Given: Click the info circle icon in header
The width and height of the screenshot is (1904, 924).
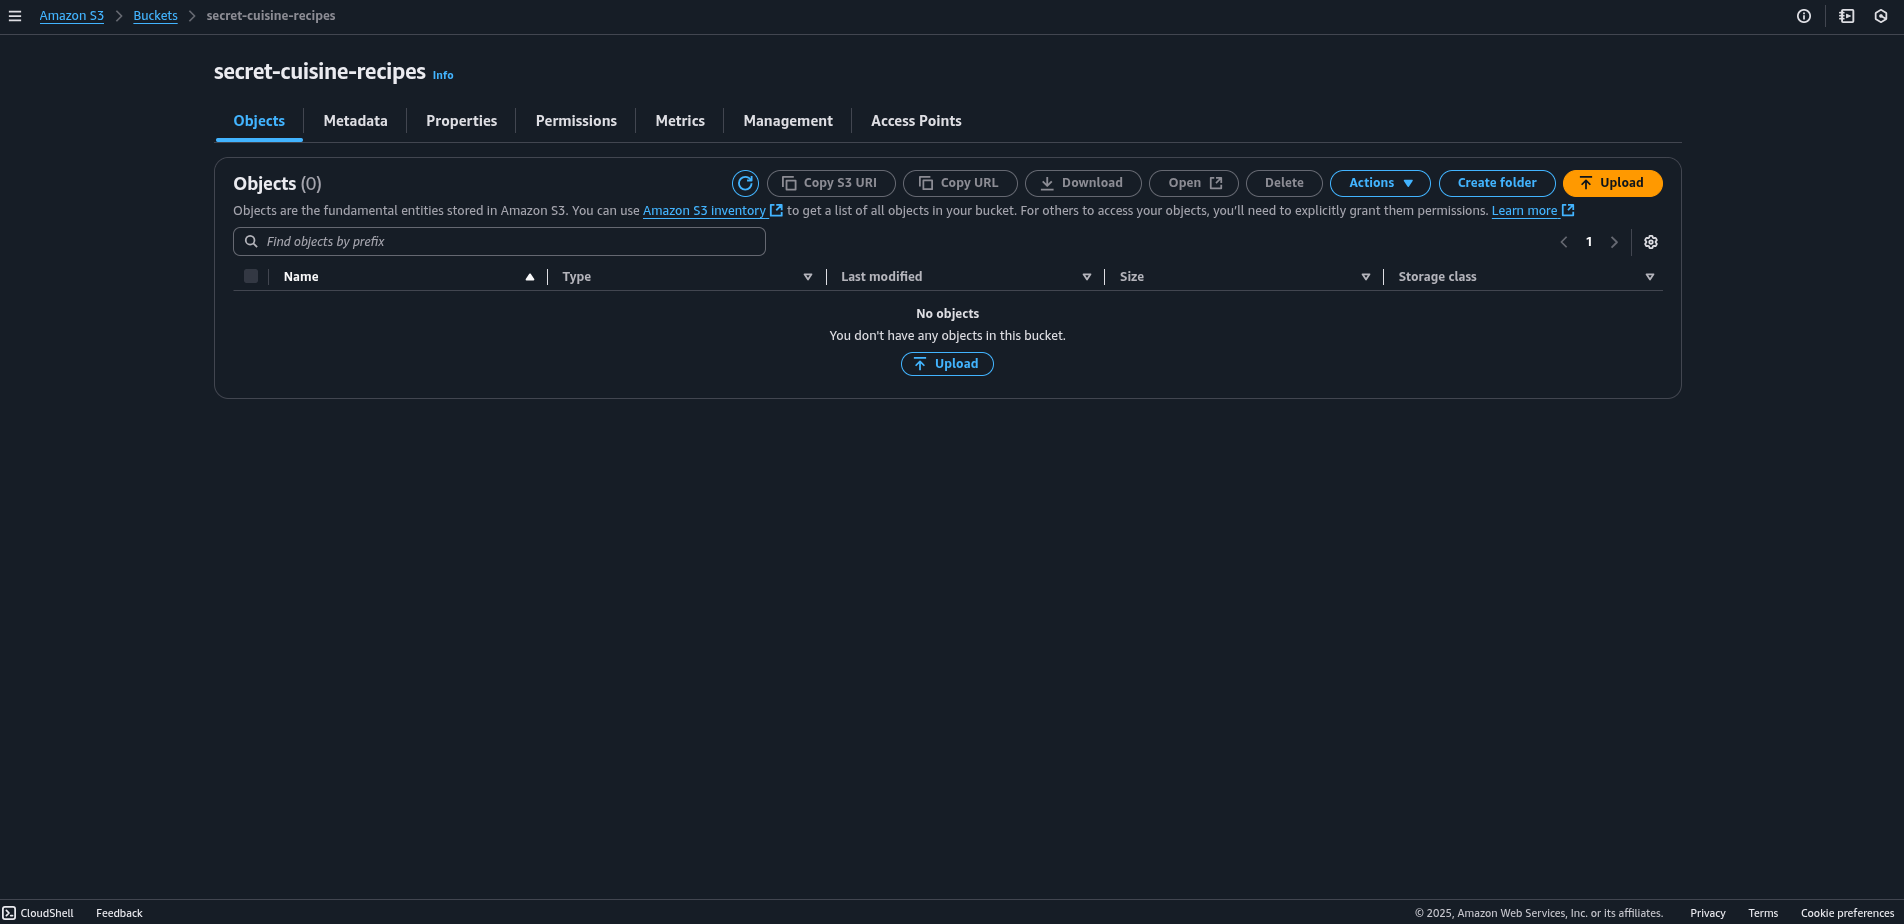Looking at the screenshot, I should click(x=1804, y=16).
